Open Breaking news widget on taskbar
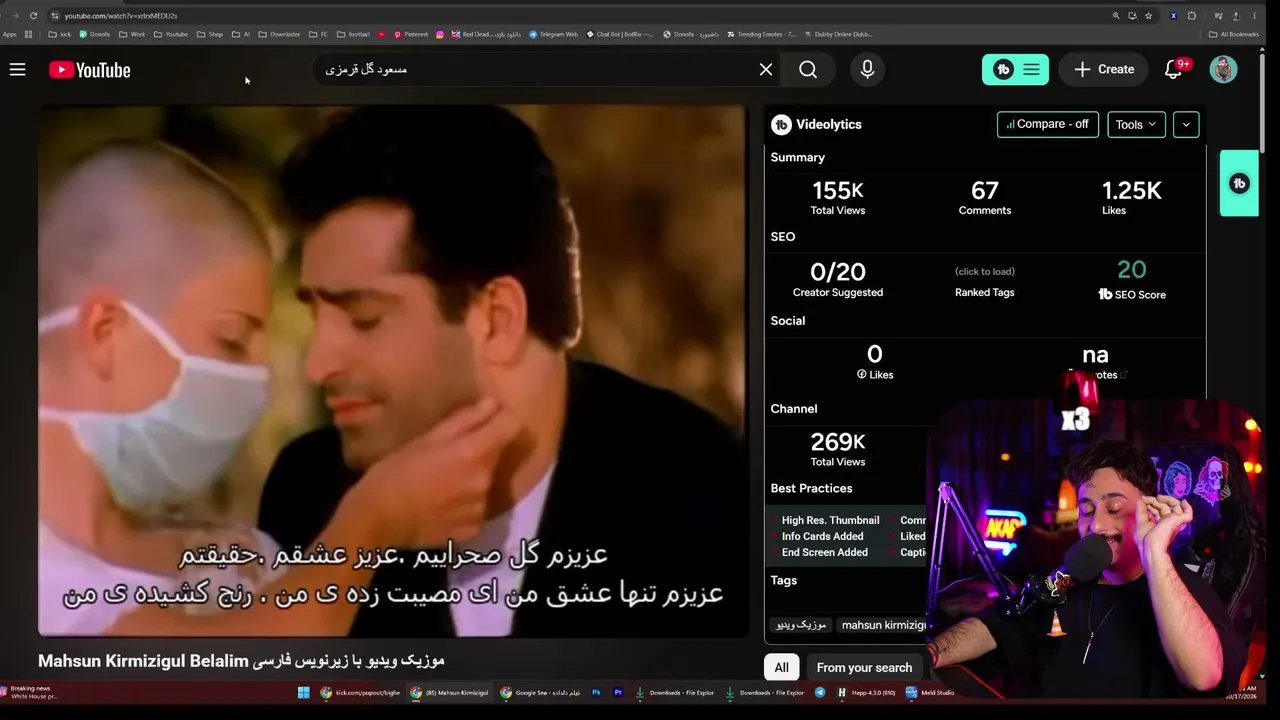 coord(30,692)
